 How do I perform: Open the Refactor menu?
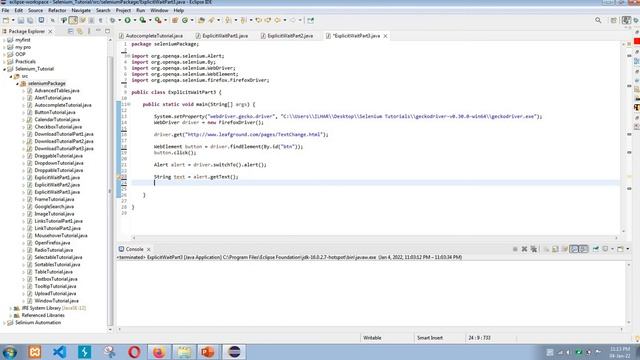pyautogui.click(x=57, y=10)
